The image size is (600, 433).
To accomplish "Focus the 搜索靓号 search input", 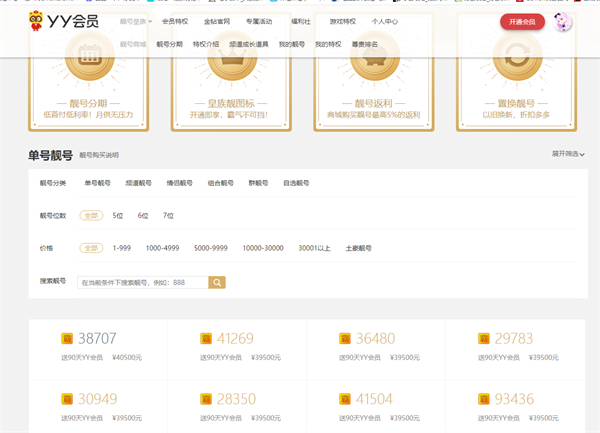I will point(143,282).
